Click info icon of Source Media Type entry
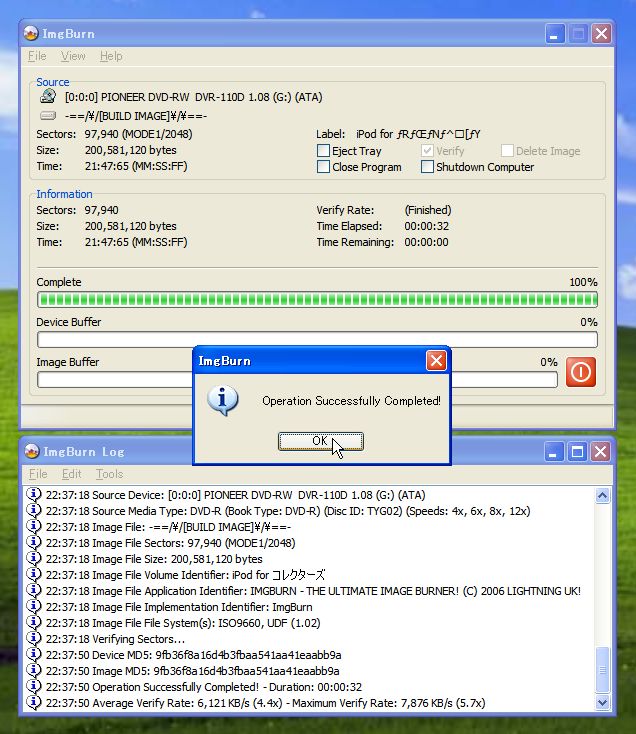The image size is (636, 734). tap(34, 510)
